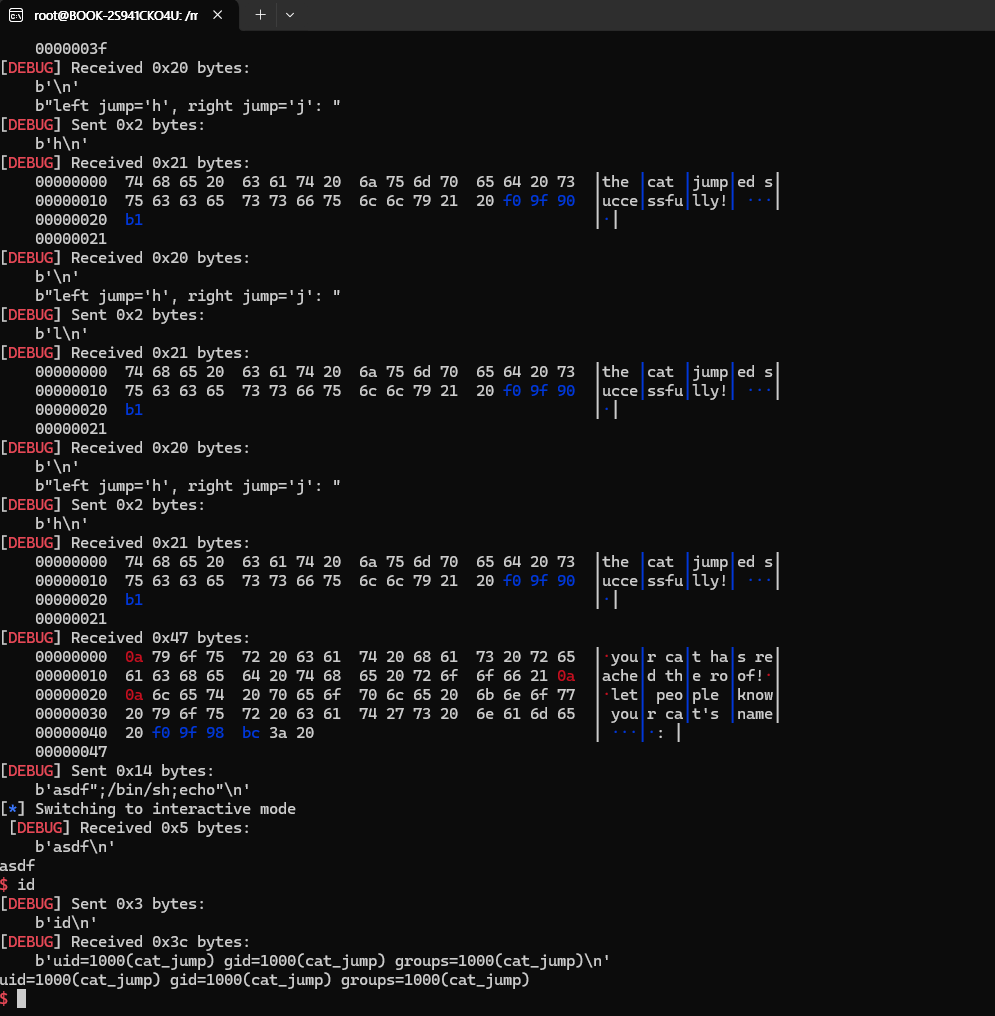This screenshot has height=1016, width=995.
Task: Click the b'asdf\n' received bytes line
Action: pos(75,847)
